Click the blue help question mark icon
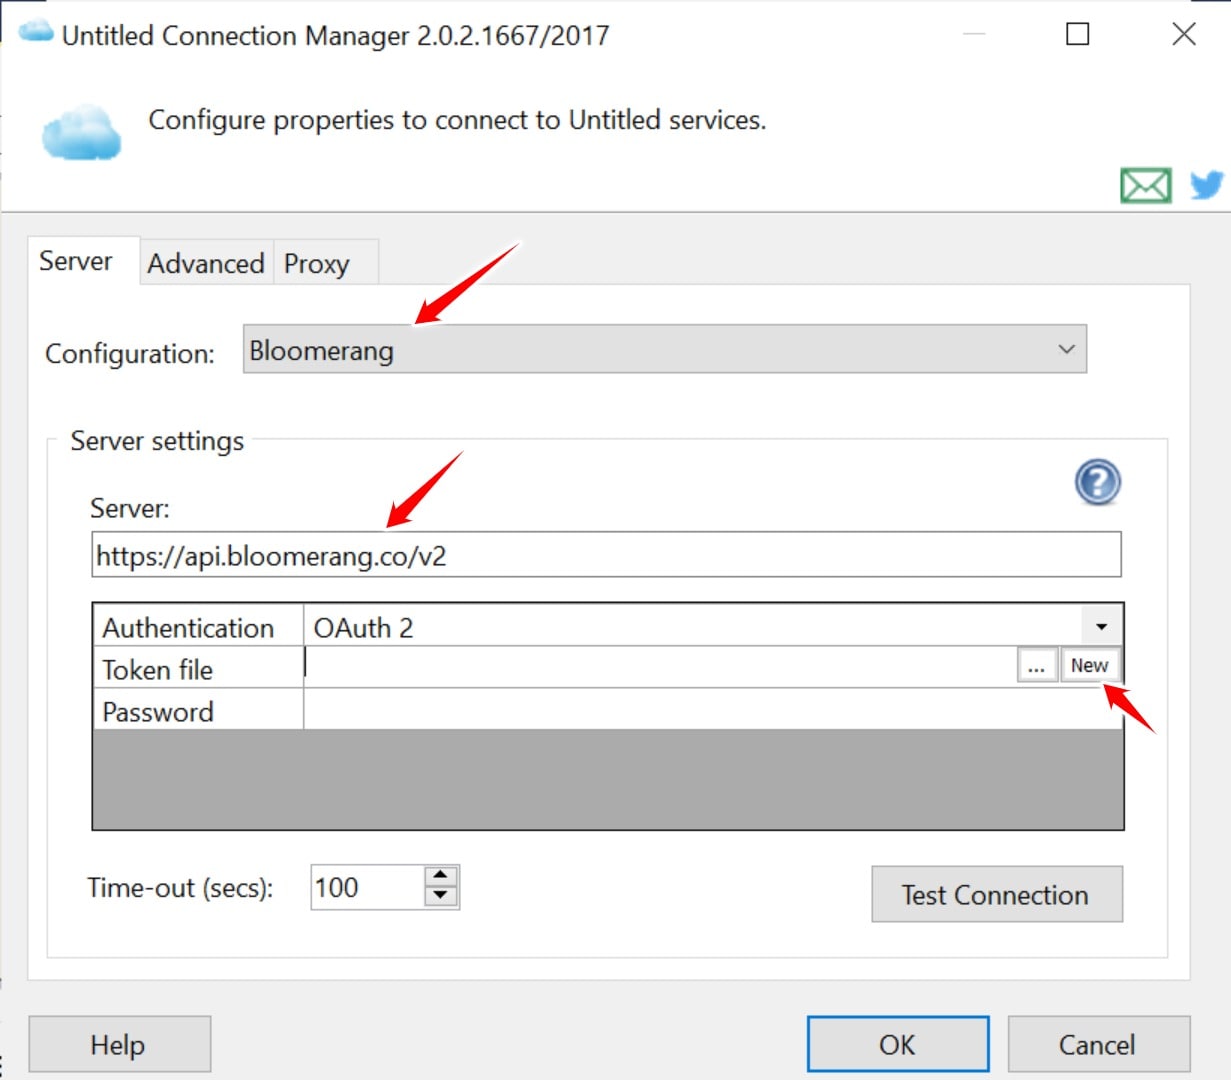This screenshot has height=1080, width=1231. pos(1098,482)
